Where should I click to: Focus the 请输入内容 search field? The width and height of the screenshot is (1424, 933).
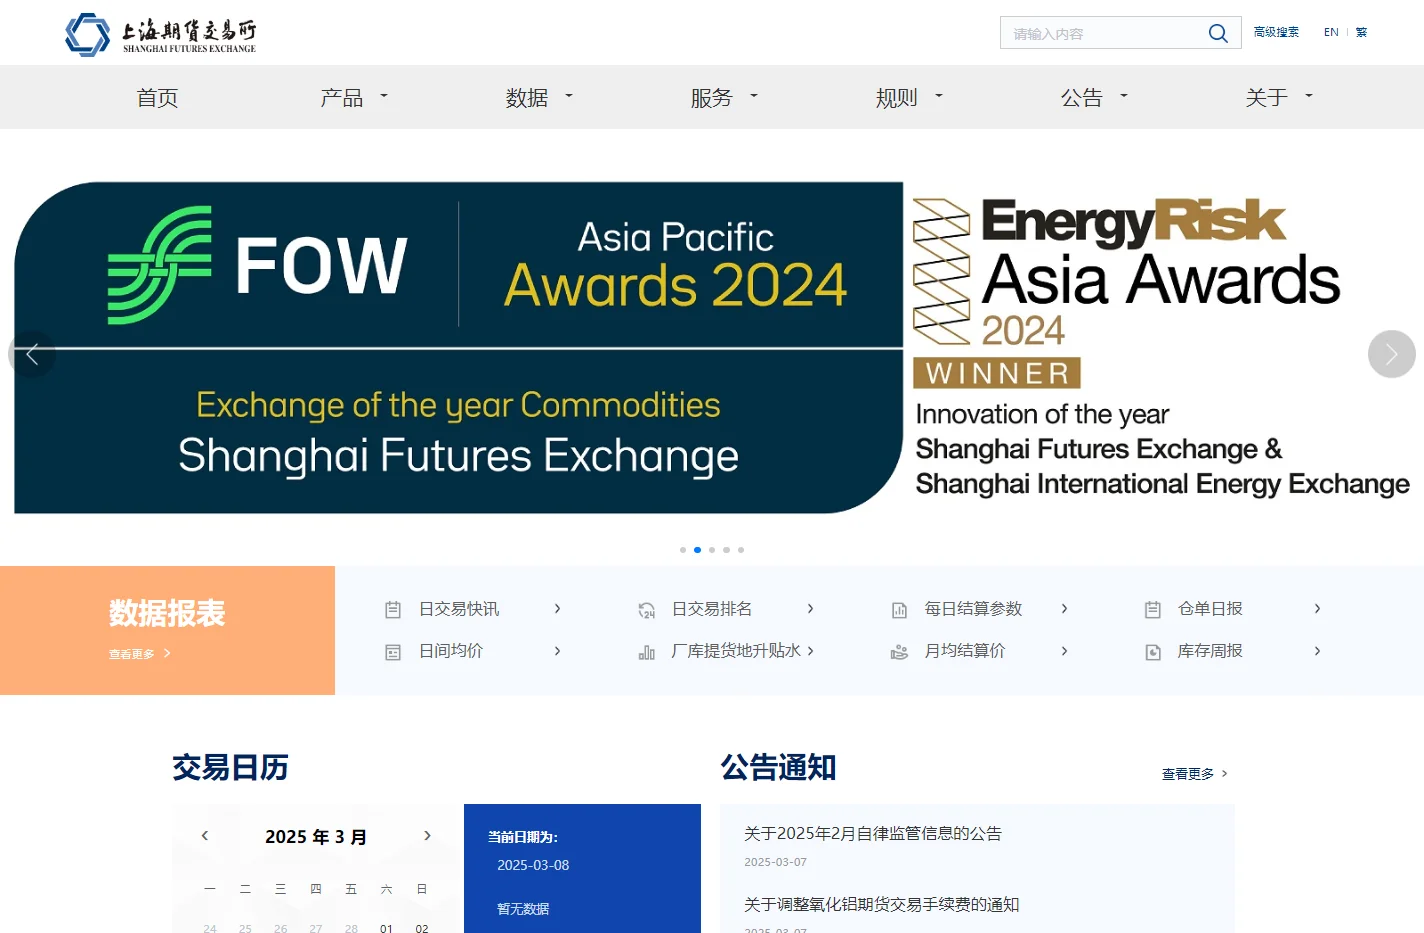pos(1103,33)
